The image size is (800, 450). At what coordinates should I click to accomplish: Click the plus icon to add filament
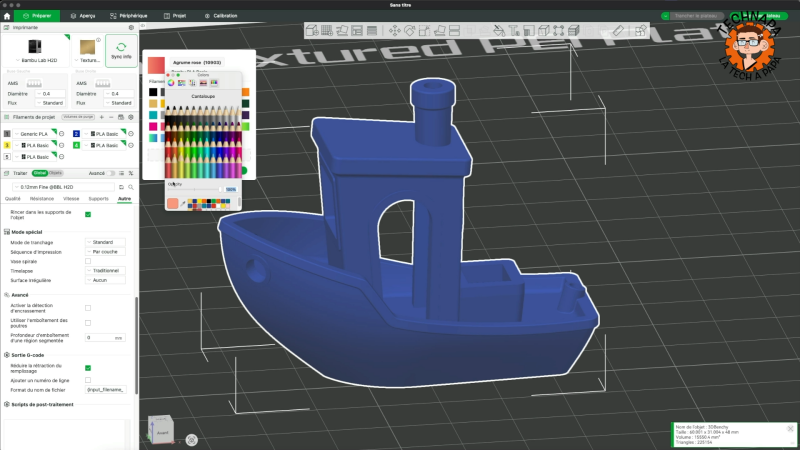[x=102, y=117]
